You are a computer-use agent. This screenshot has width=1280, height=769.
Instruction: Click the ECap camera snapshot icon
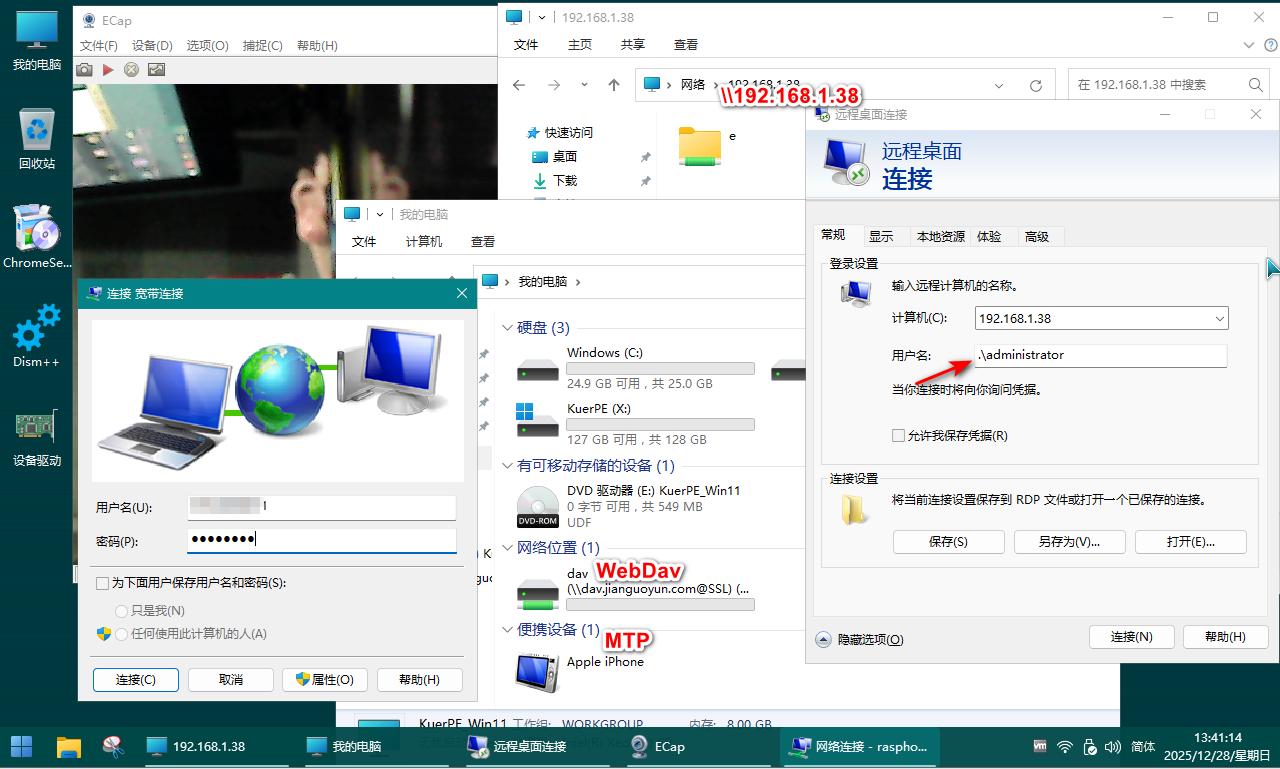pyautogui.click(x=85, y=69)
